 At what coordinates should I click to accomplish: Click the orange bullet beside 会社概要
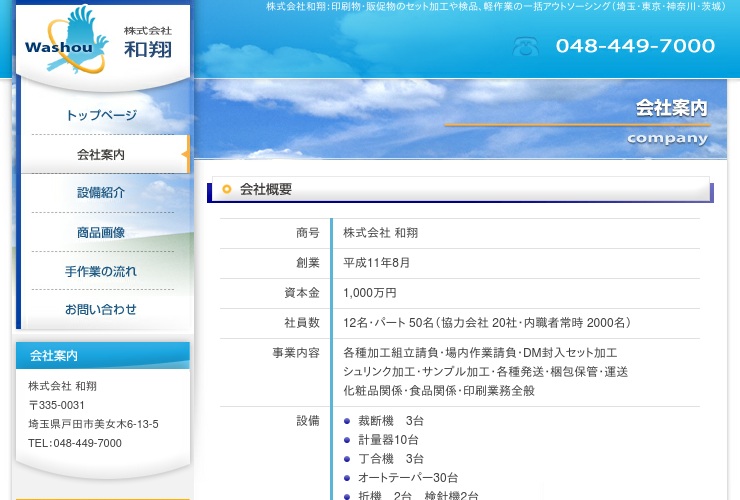pos(227,189)
